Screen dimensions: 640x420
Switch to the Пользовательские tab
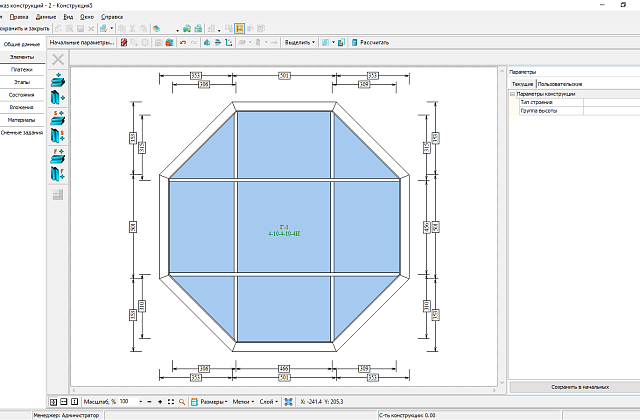pos(560,84)
